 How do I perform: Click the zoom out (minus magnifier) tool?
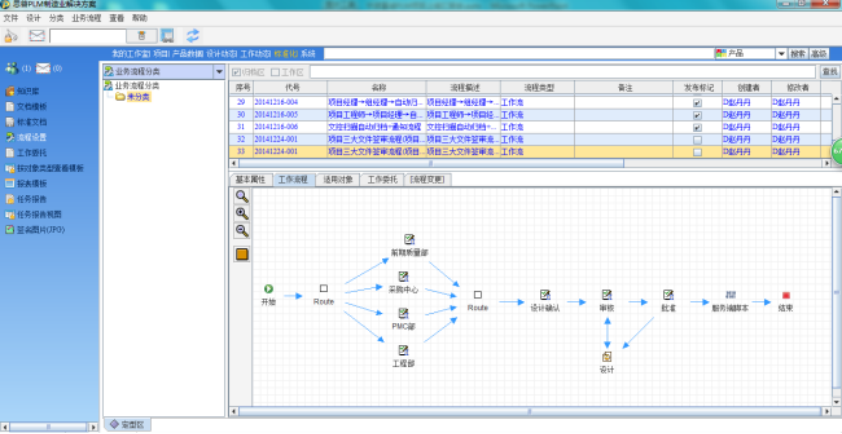pos(242,231)
